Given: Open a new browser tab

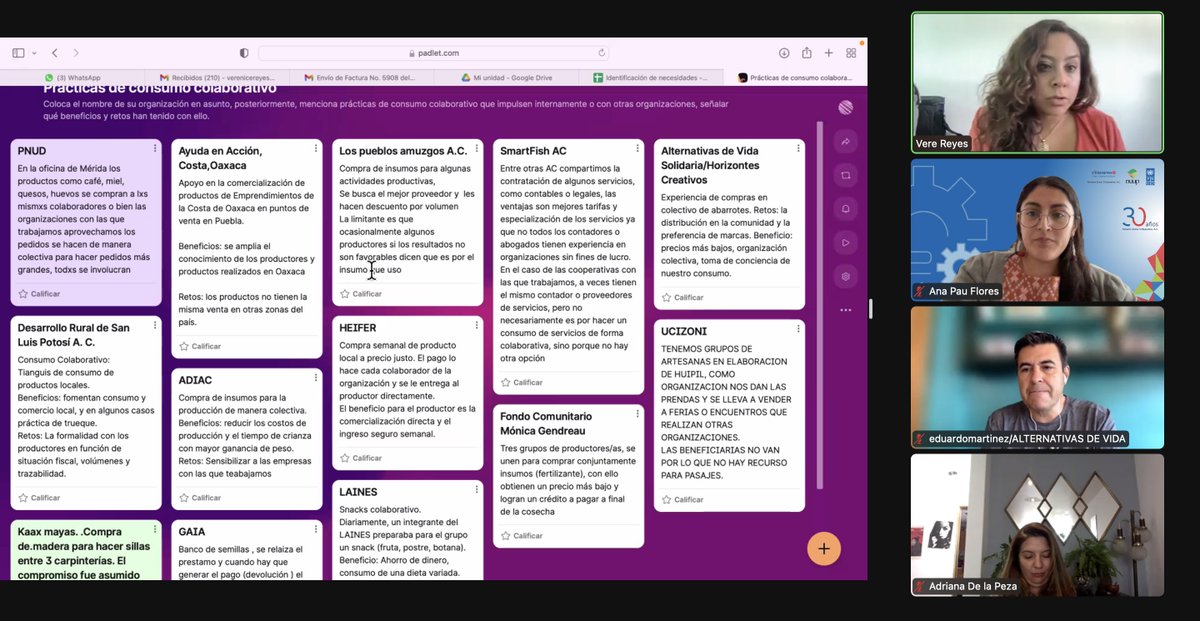Looking at the screenshot, I should point(829,53).
